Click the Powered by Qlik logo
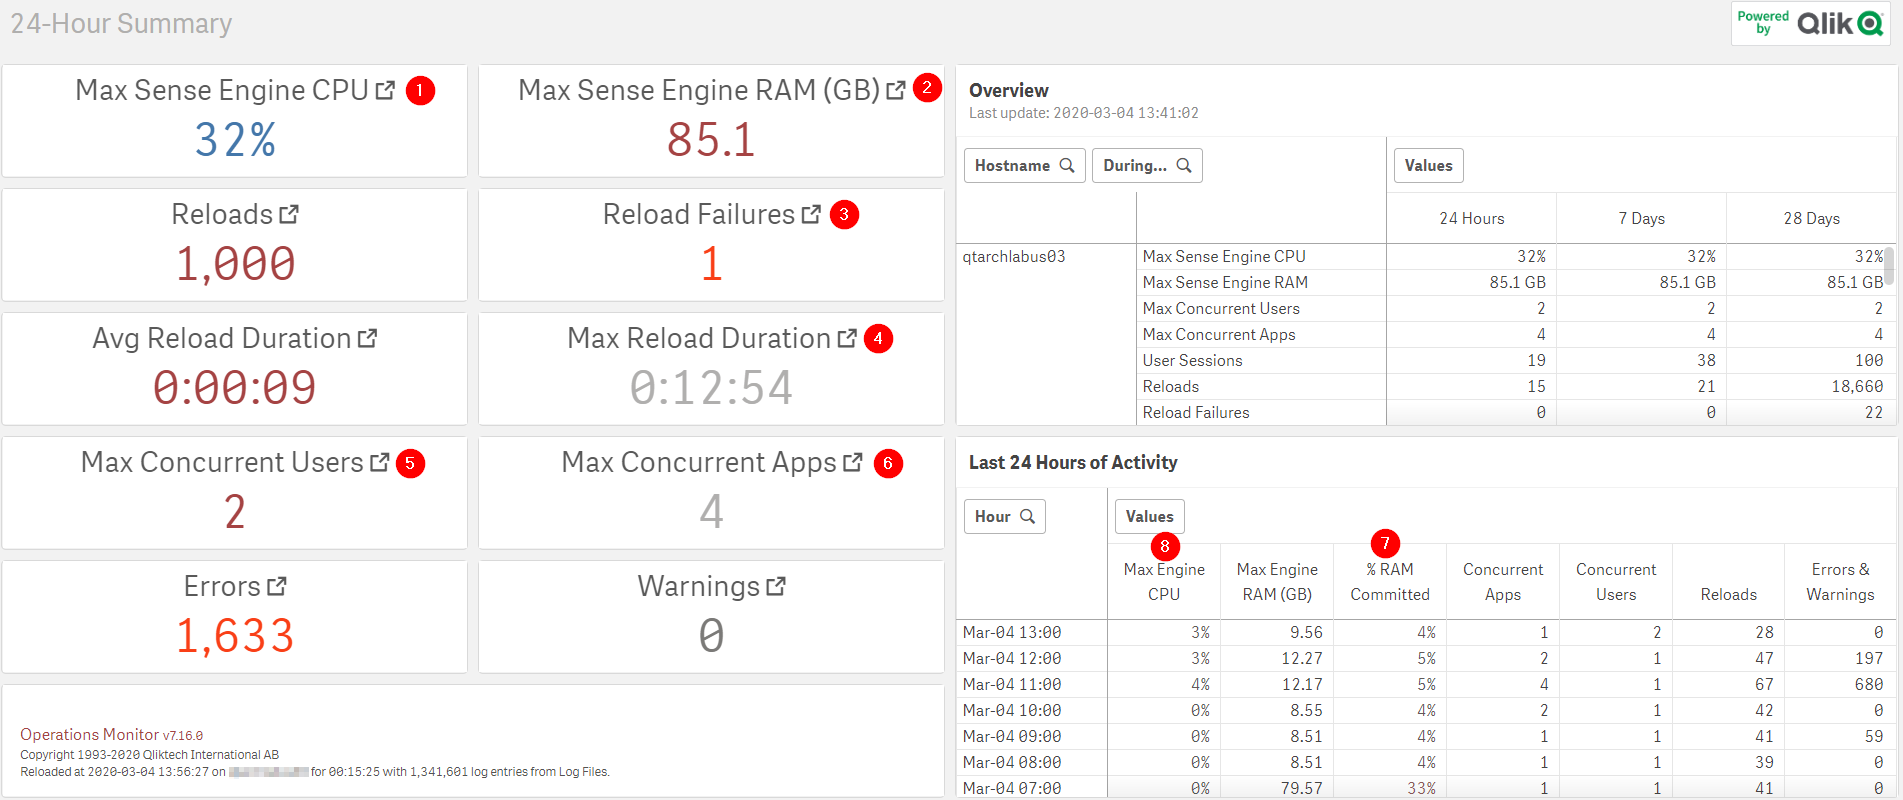 coord(1810,23)
